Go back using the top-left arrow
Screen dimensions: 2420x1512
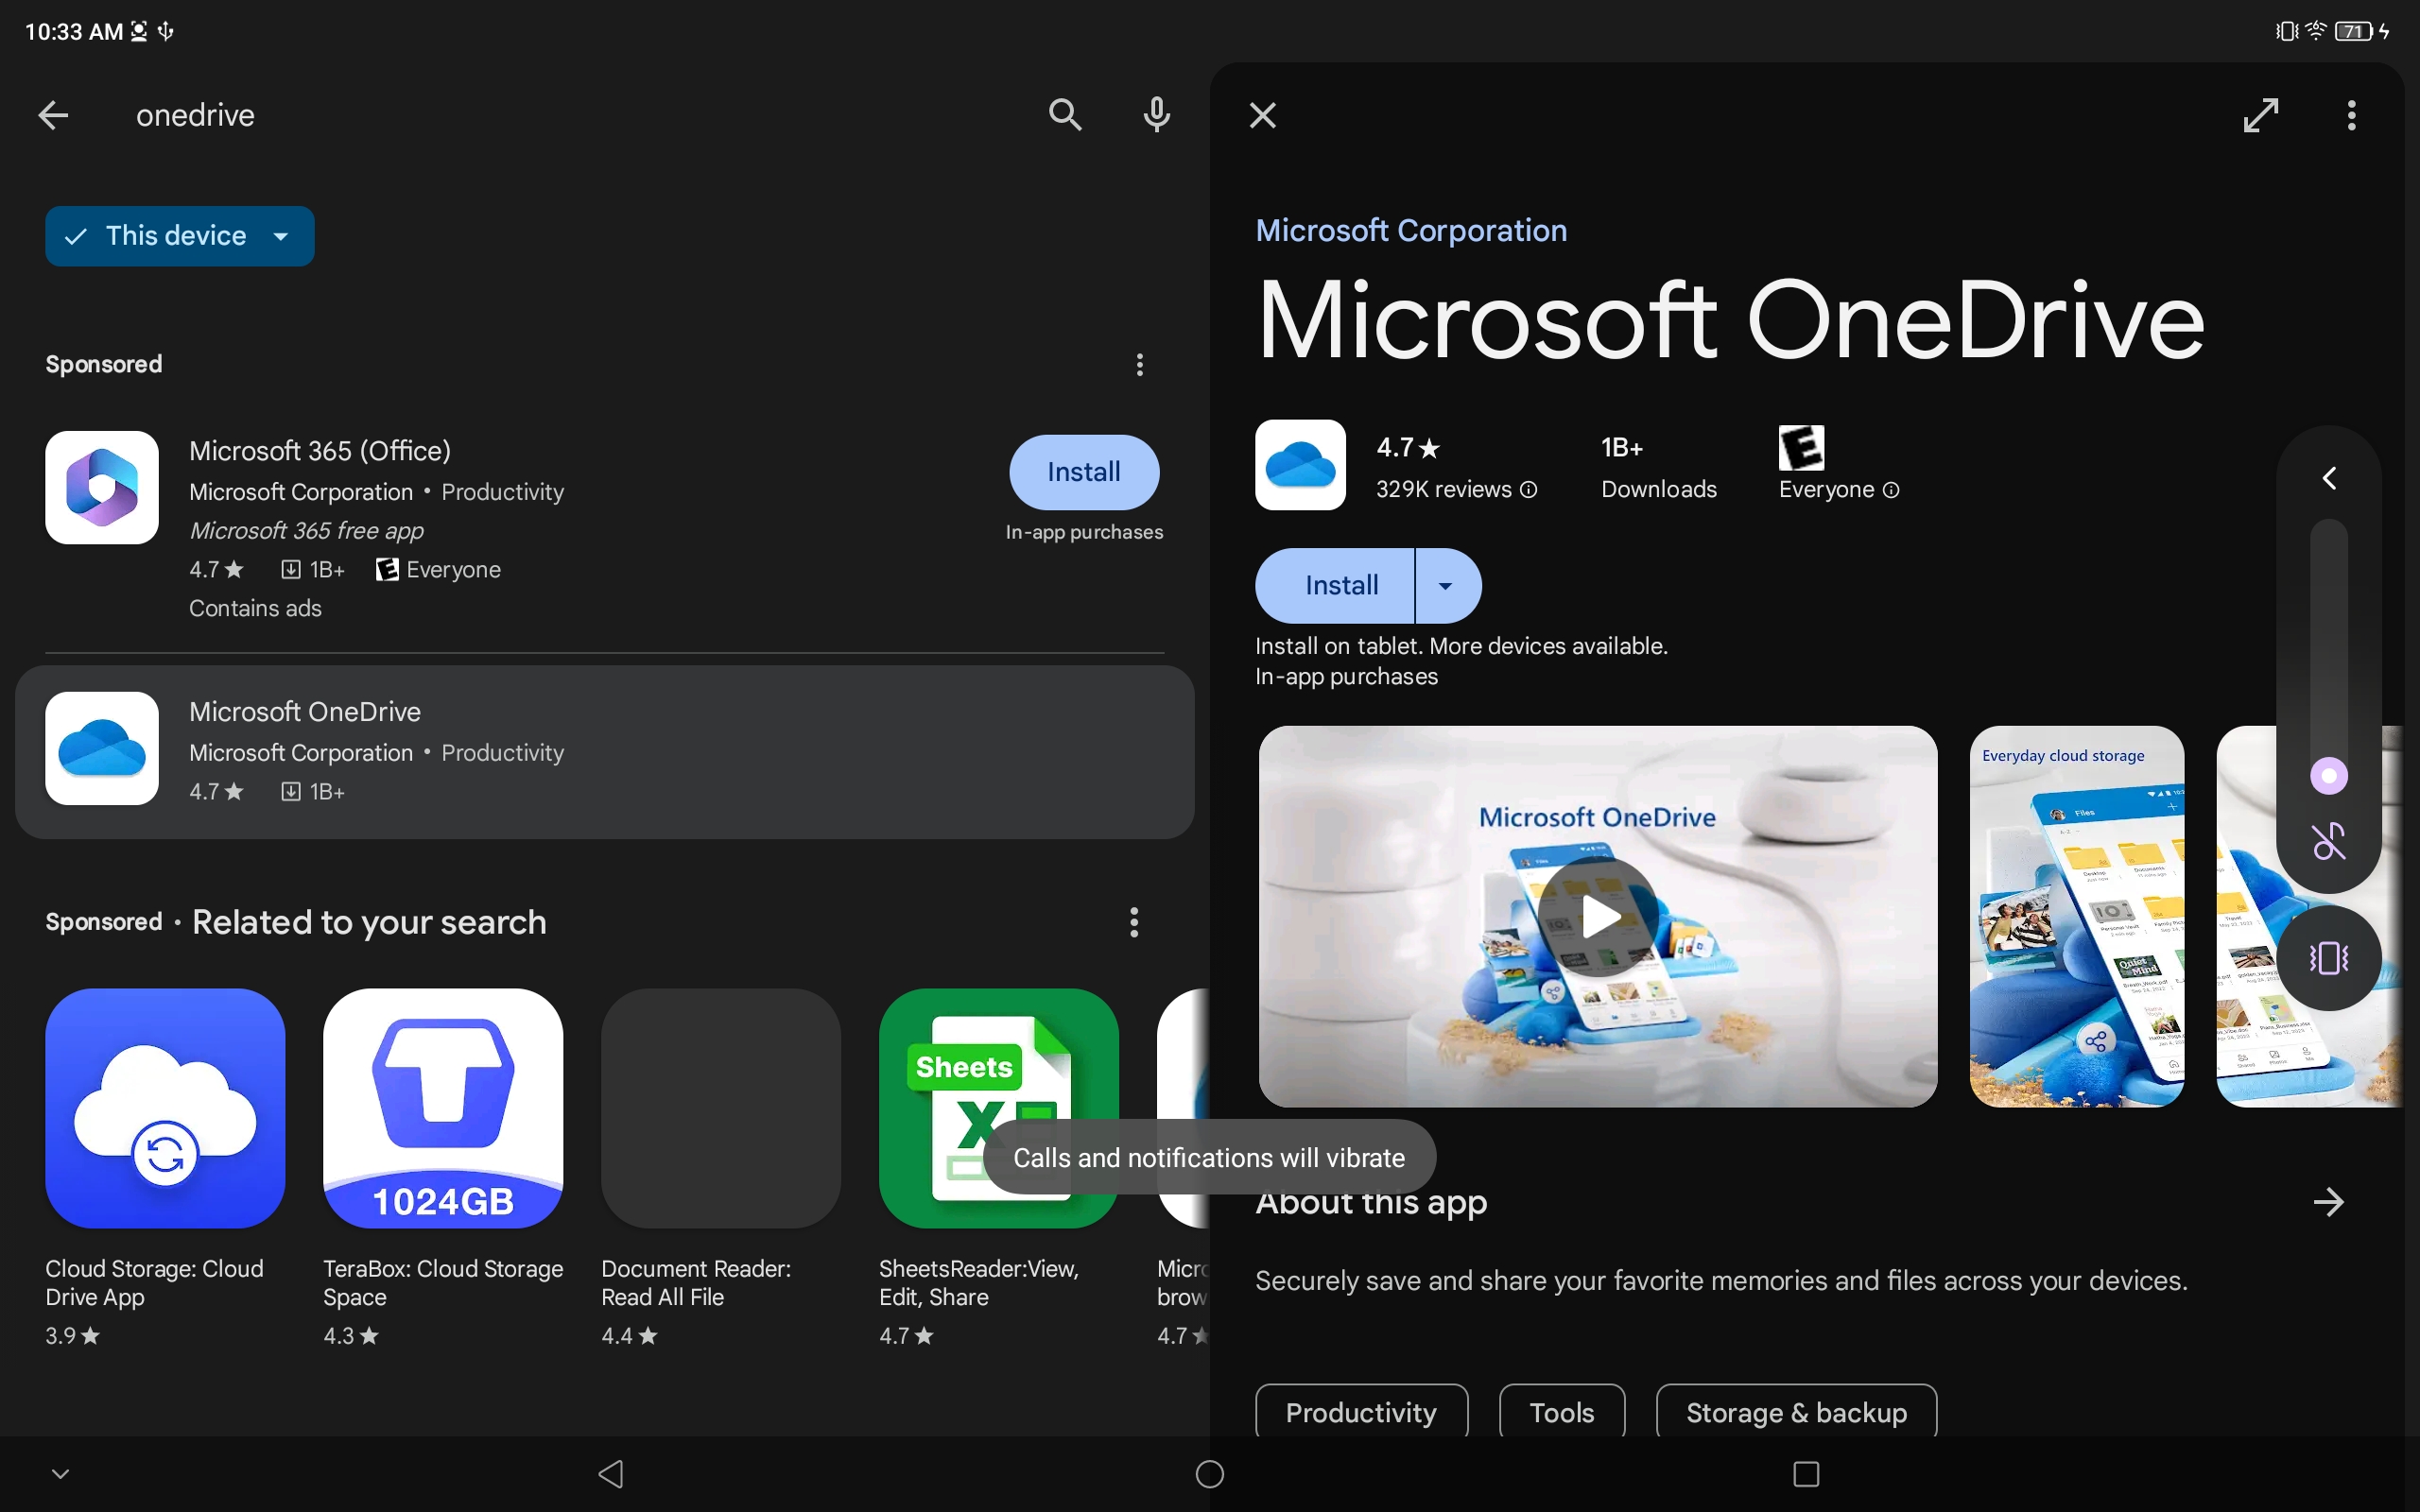tap(54, 115)
